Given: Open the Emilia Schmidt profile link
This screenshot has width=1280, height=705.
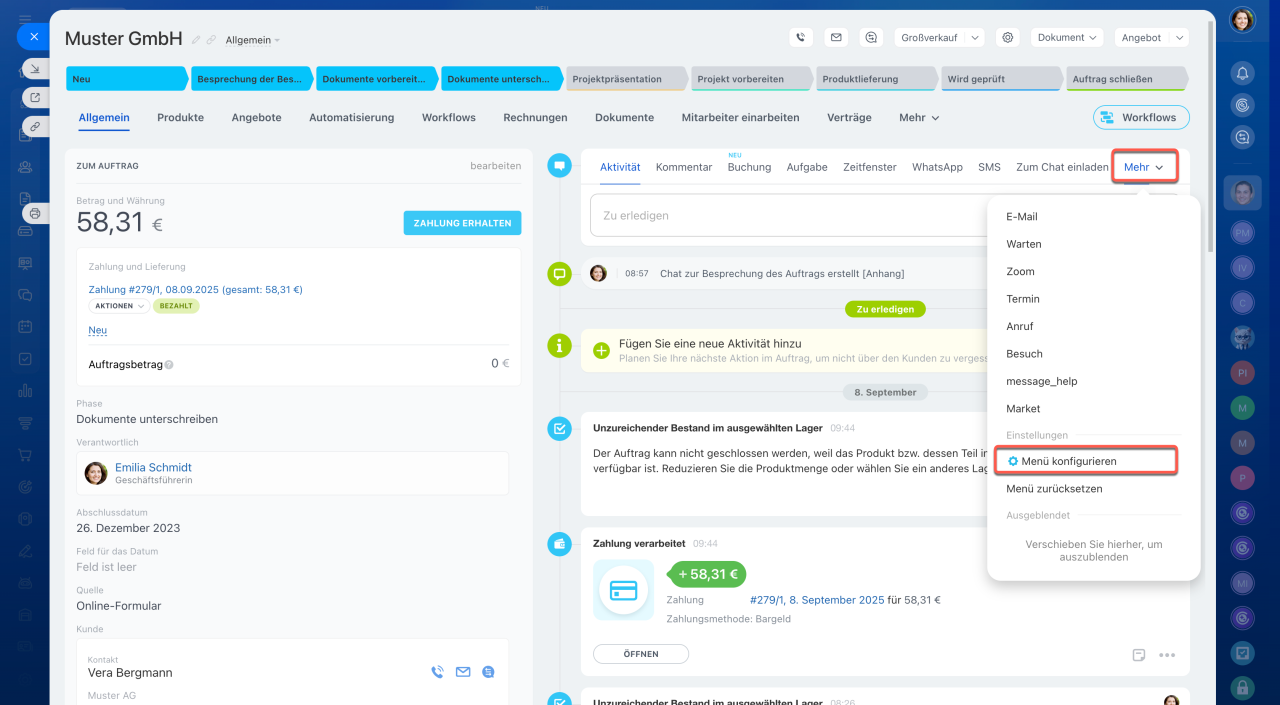Looking at the screenshot, I should [153, 467].
